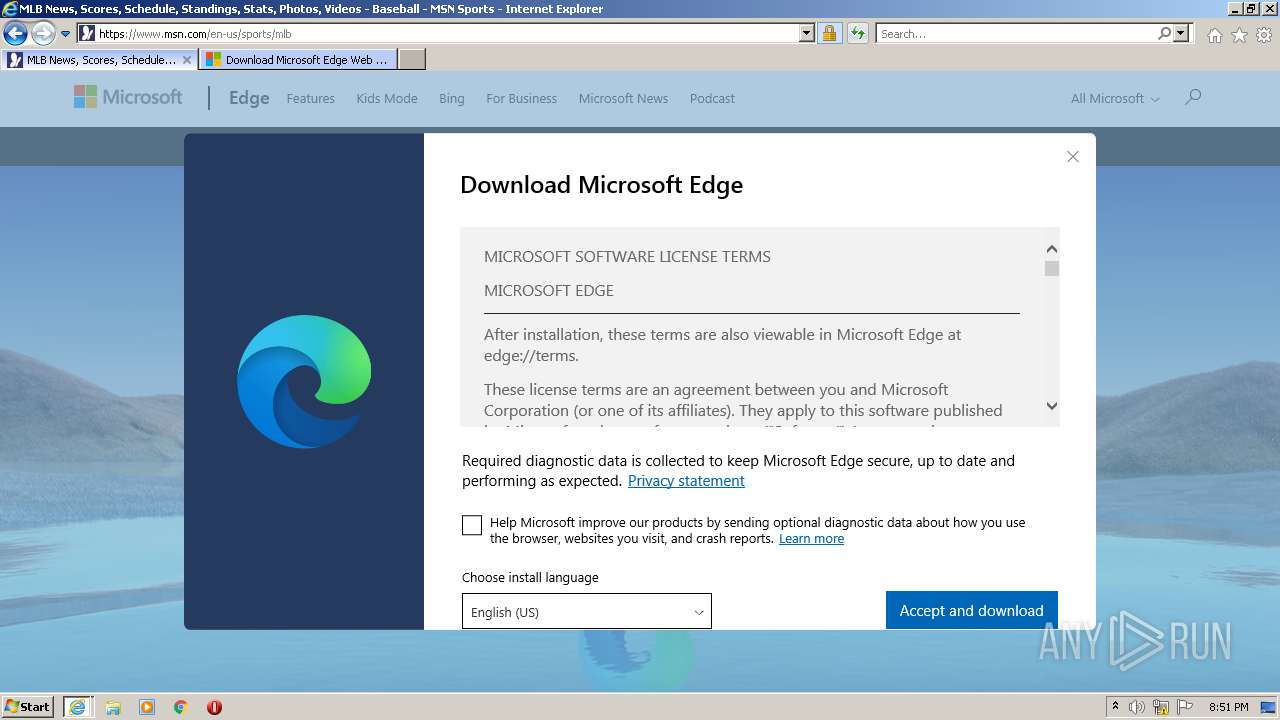This screenshot has width=1280, height=720.
Task: Click the Windows Start button
Action: (x=28, y=707)
